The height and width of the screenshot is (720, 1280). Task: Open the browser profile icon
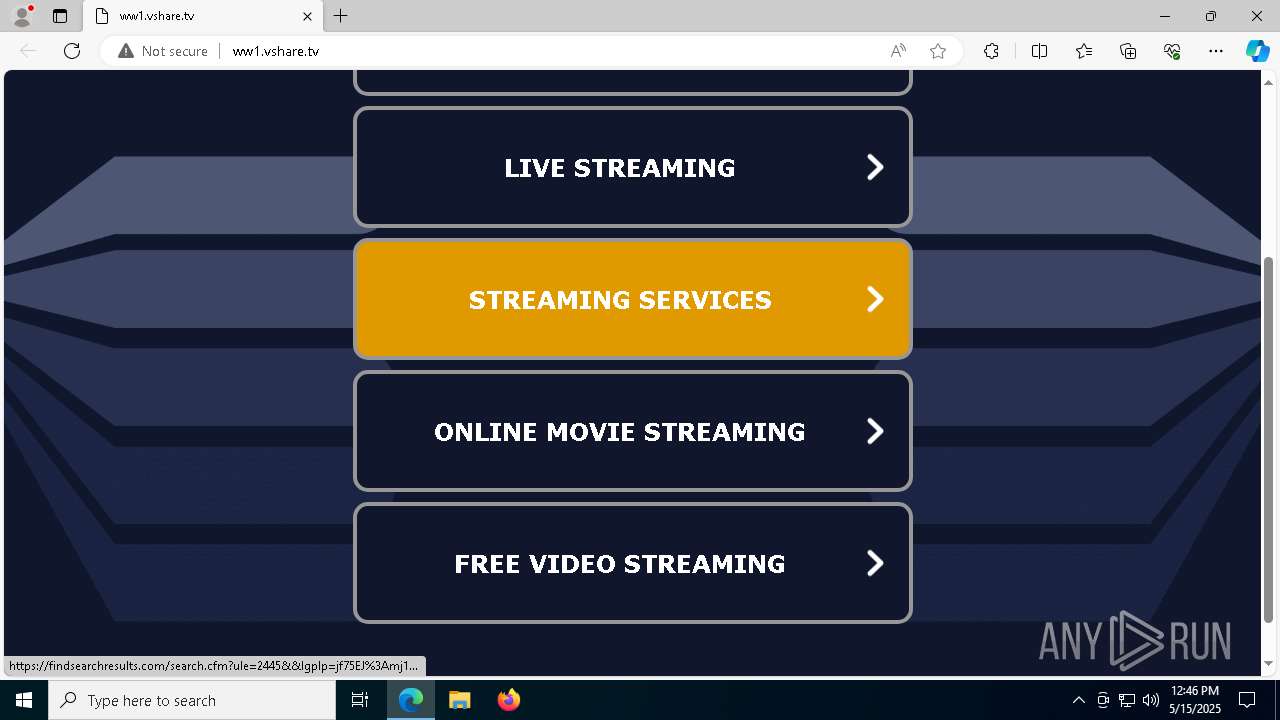pyautogui.click(x=21, y=16)
